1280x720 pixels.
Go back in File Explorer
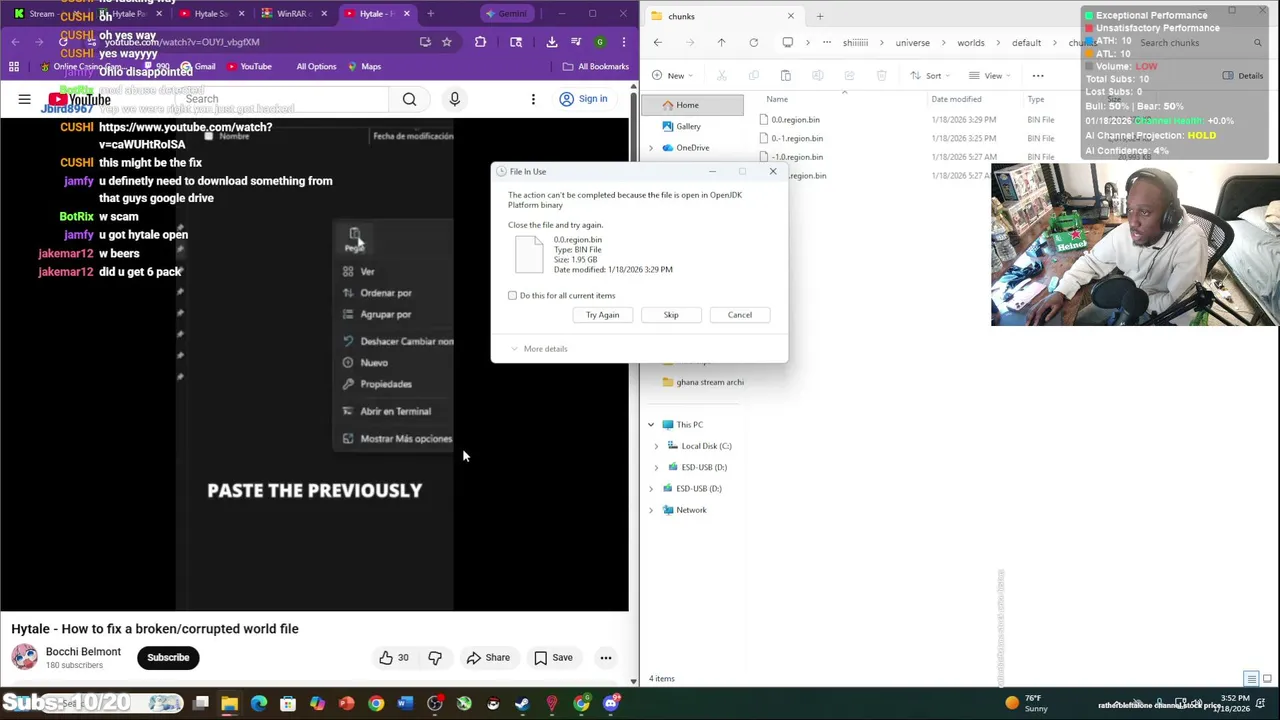[x=657, y=43]
